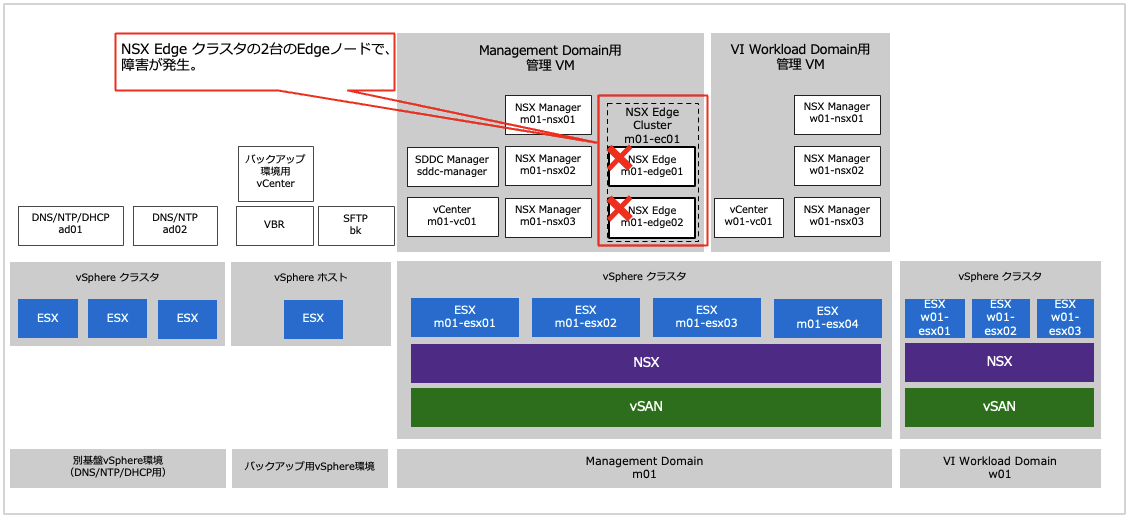Select the ESX m01-esx01 host
Image resolution: width=1131 pixels, height=521 pixels.
pyautogui.click(x=465, y=318)
